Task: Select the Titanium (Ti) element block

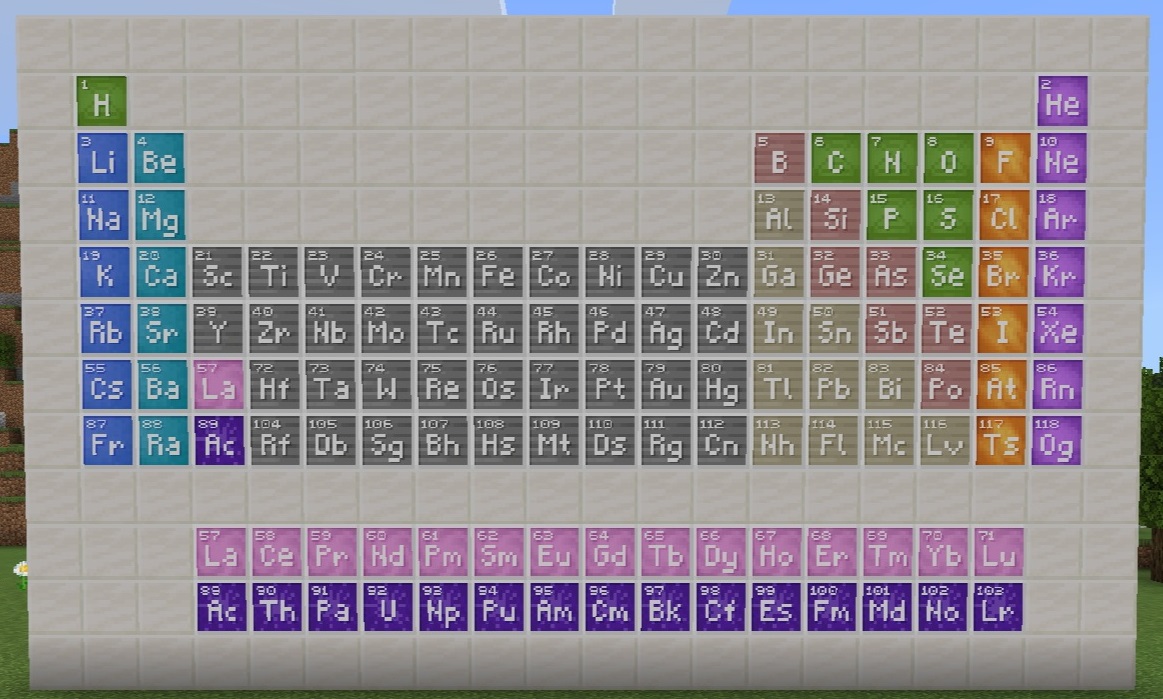Action: 274,272
